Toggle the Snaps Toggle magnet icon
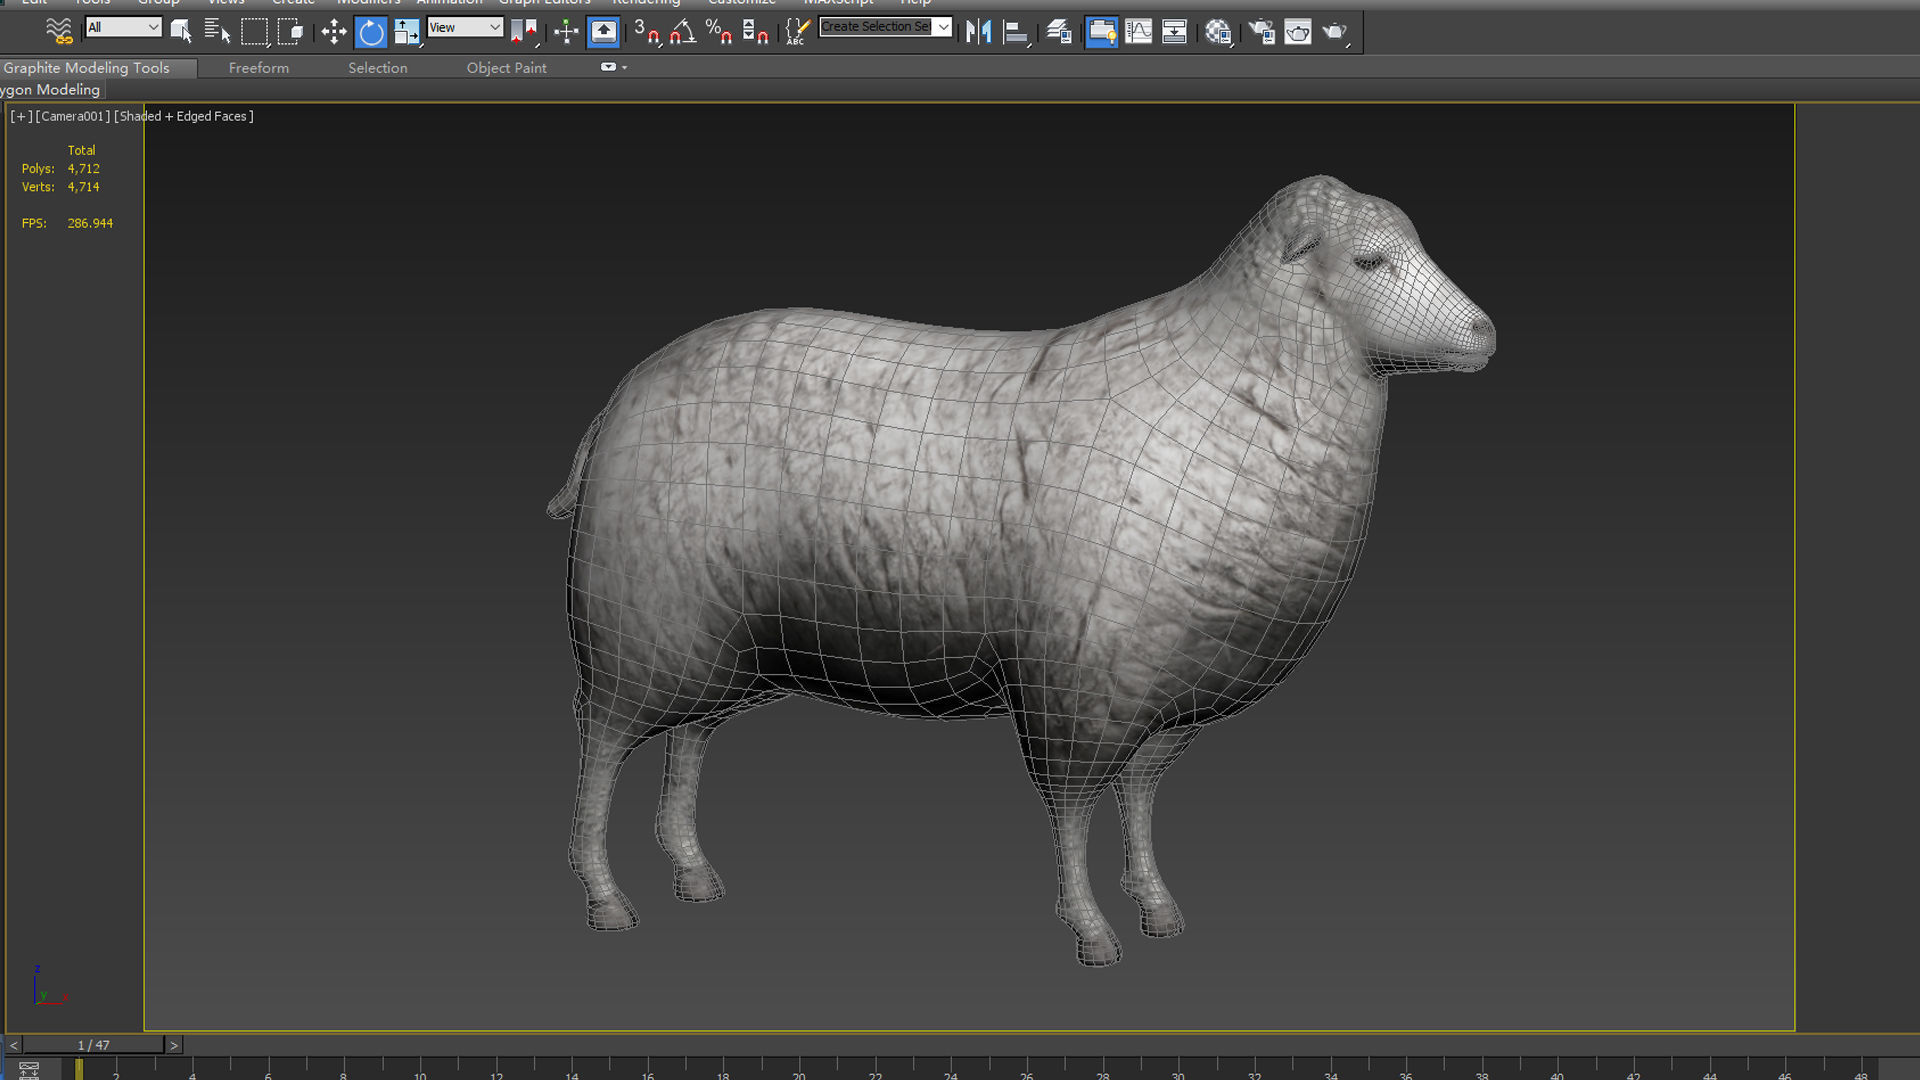 651,32
